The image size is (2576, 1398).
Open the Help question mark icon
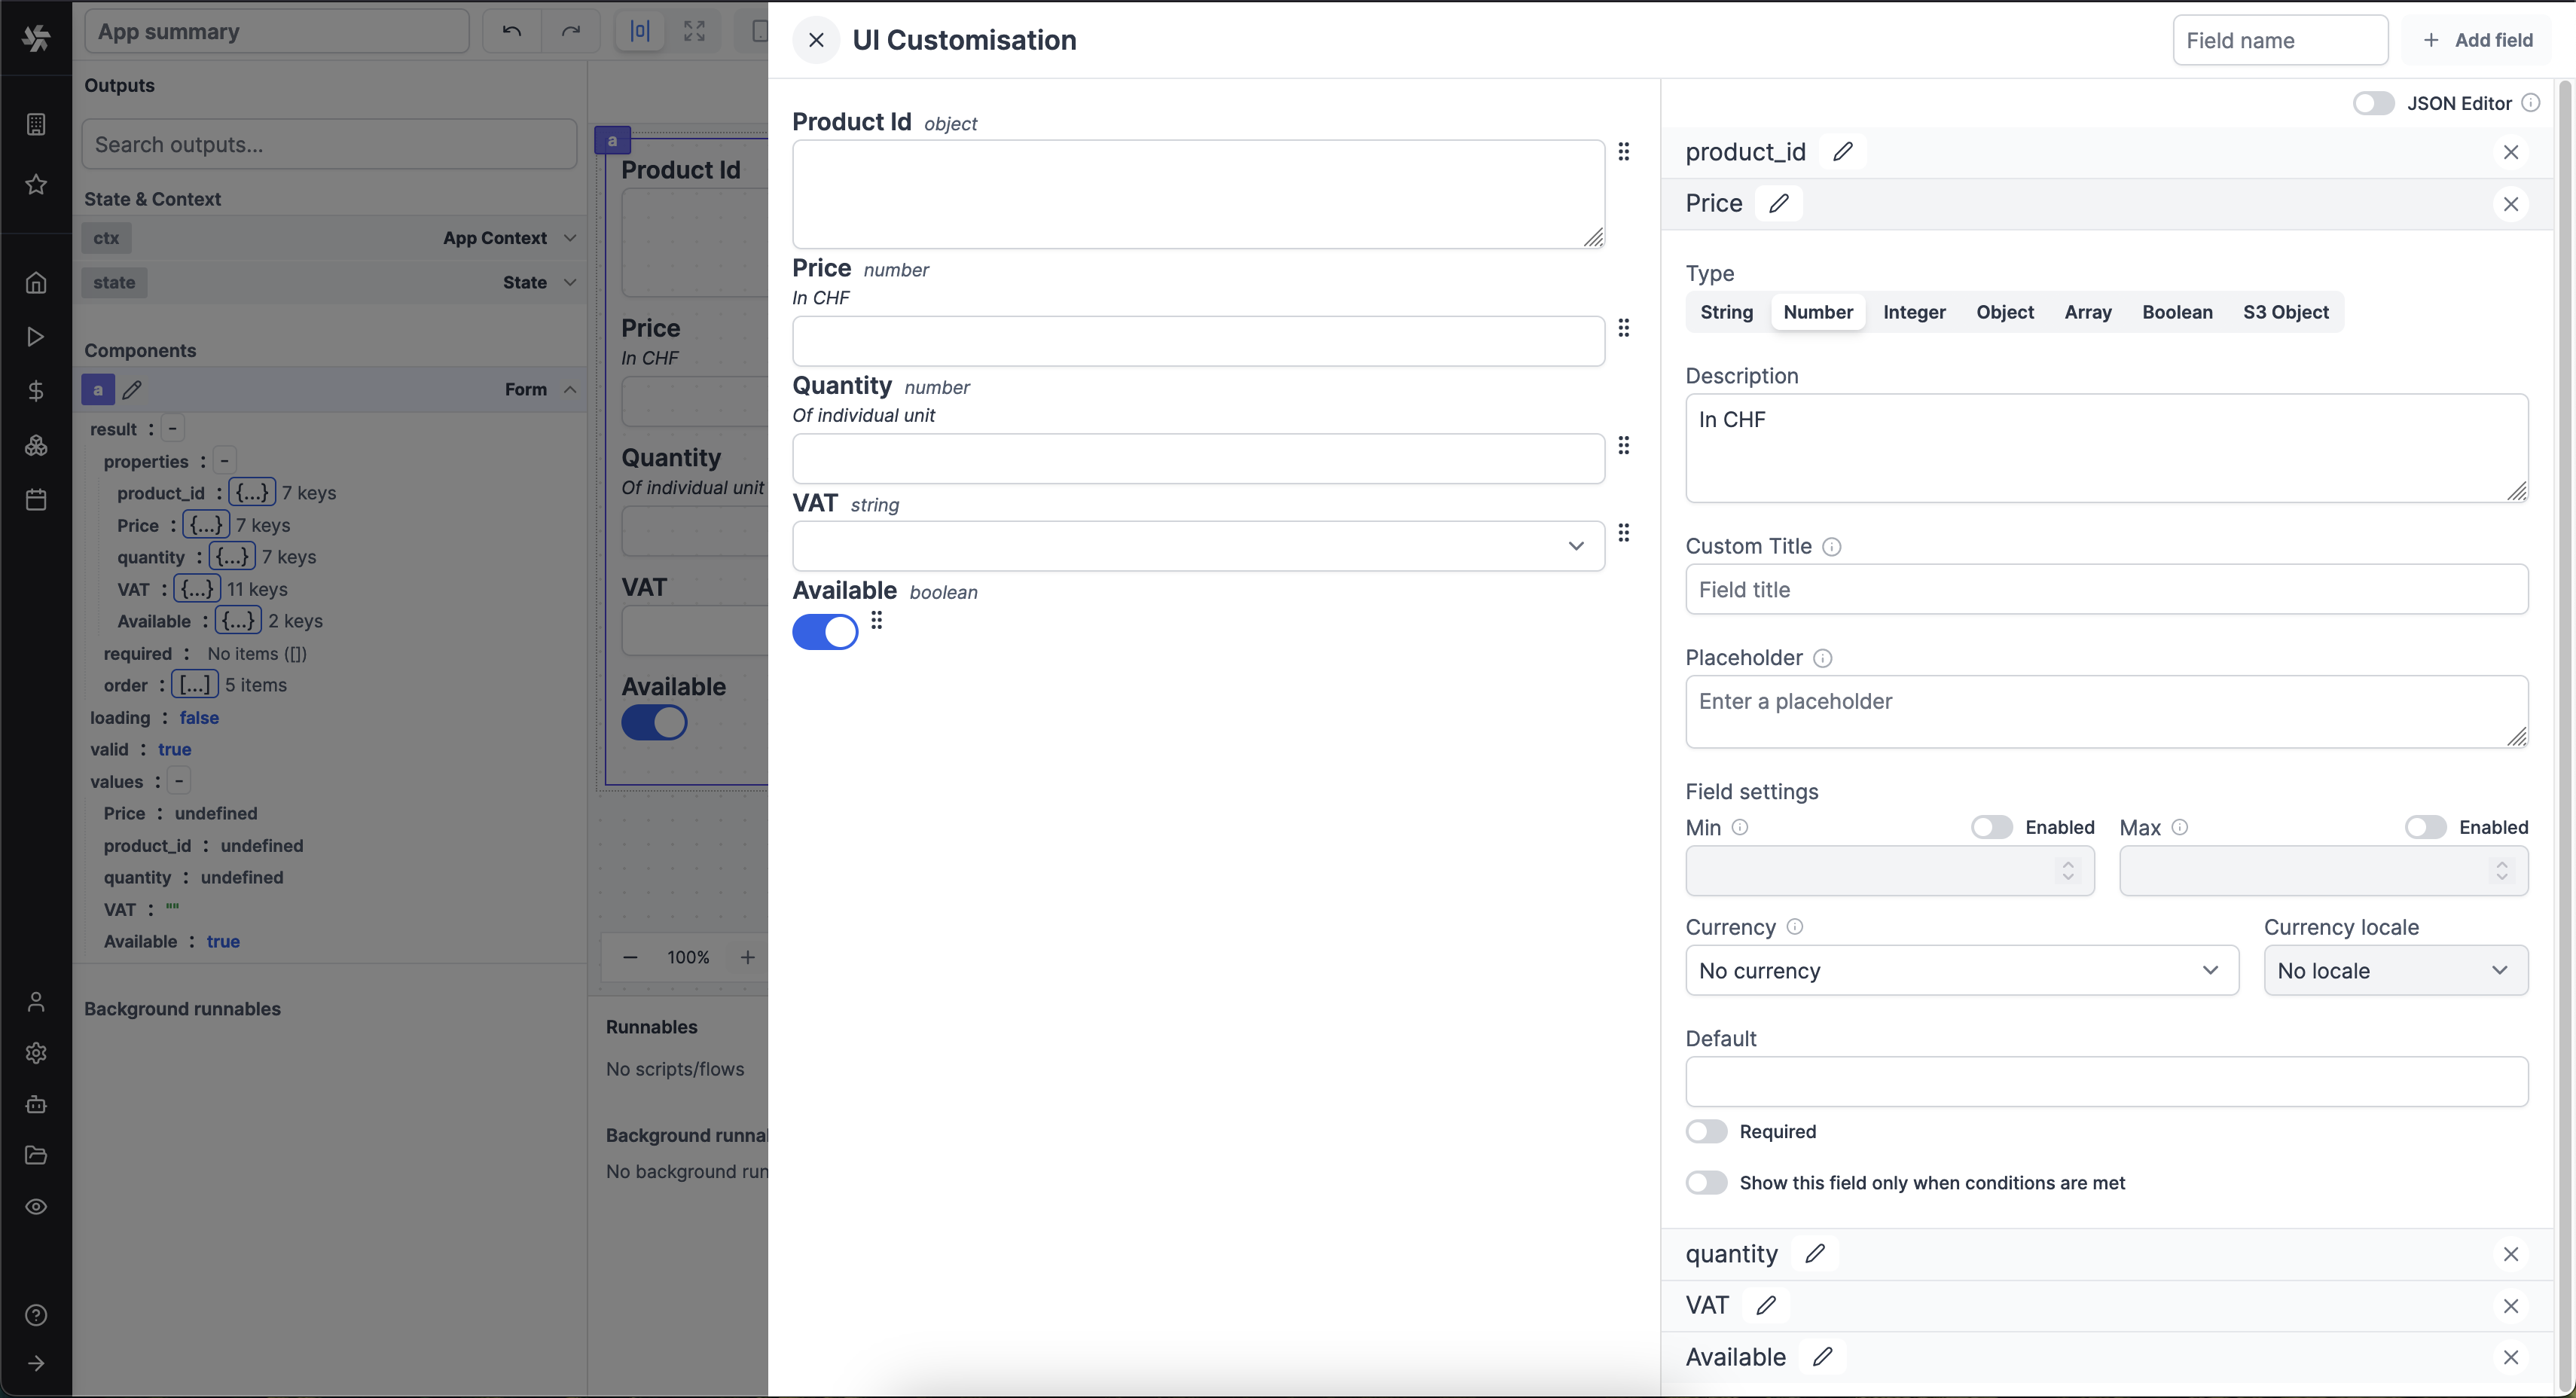pyautogui.click(x=36, y=1315)
